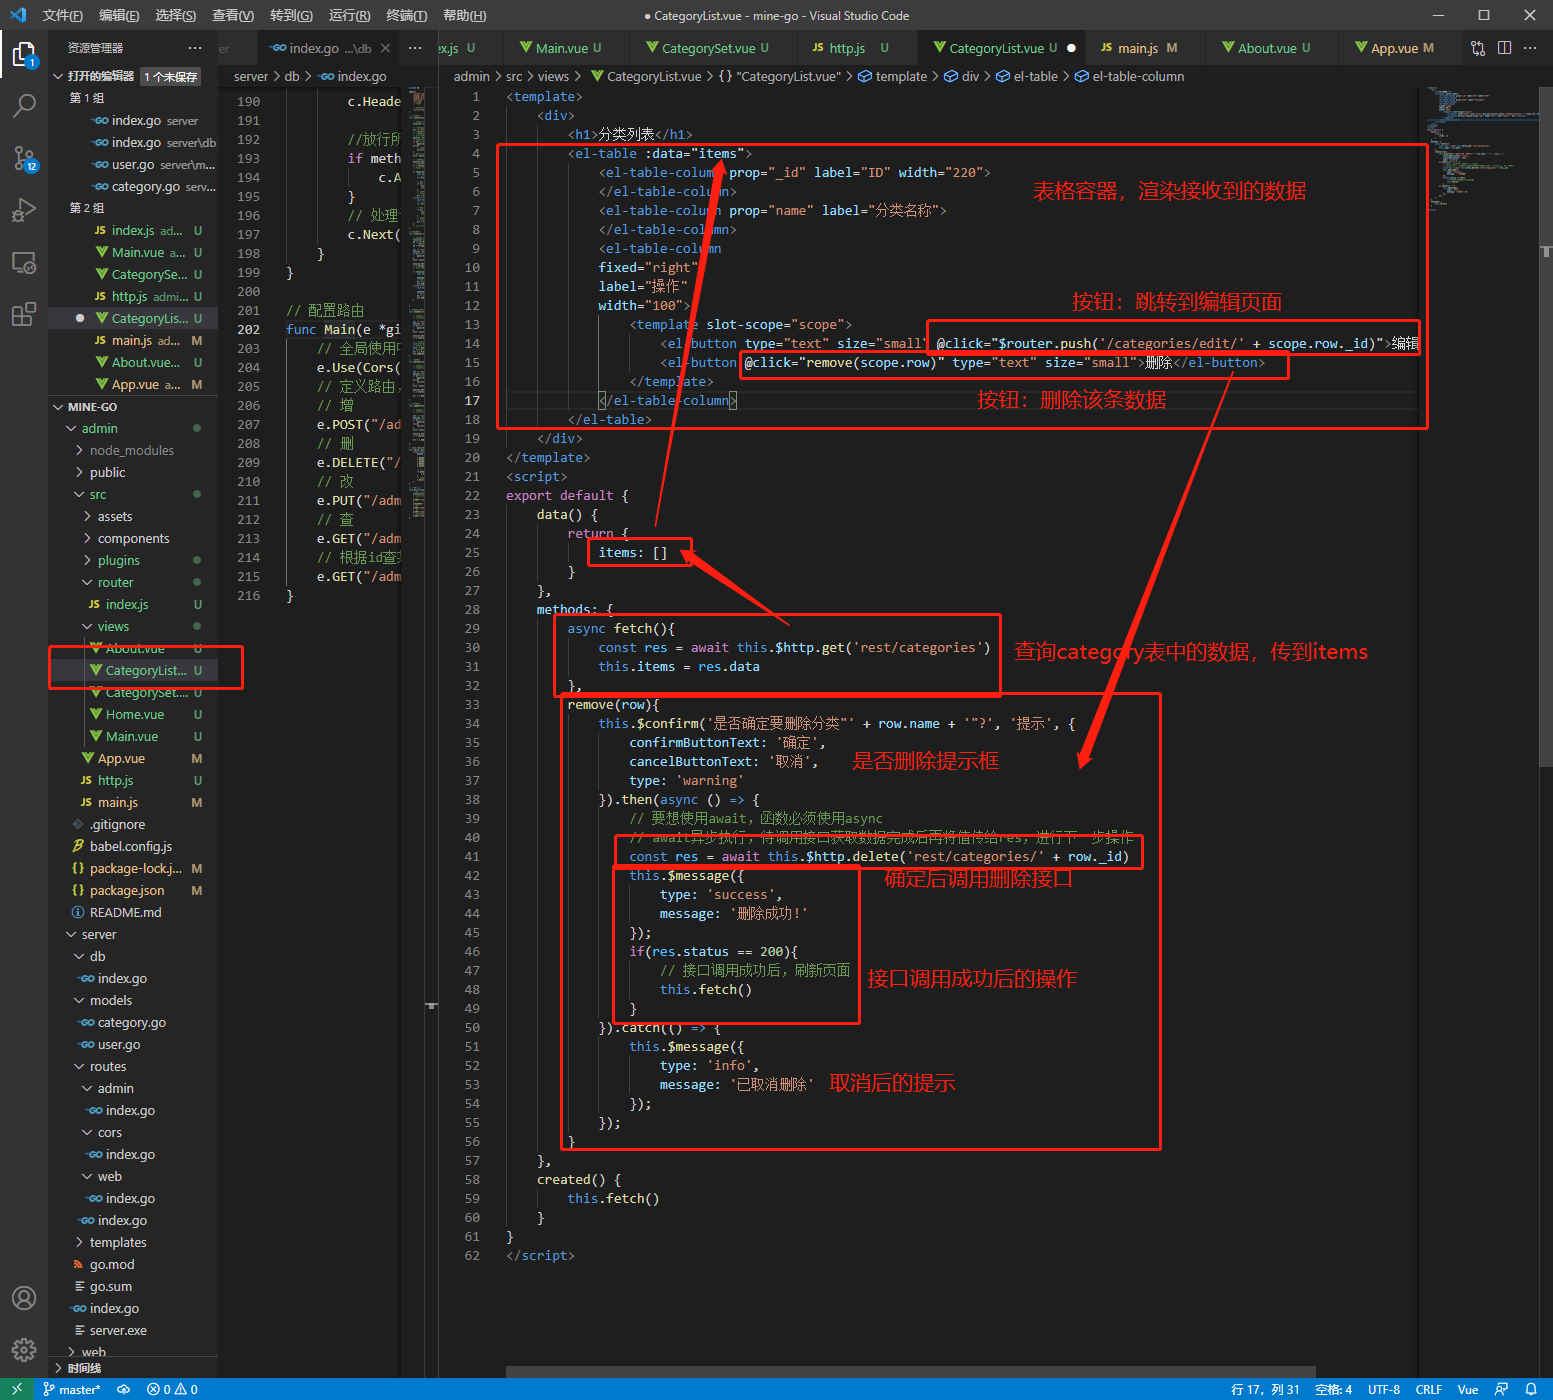This screenshot has width=1553, height=1400.
Task: Click the Explorer panel more actions ellipsis
Action: 195,48
